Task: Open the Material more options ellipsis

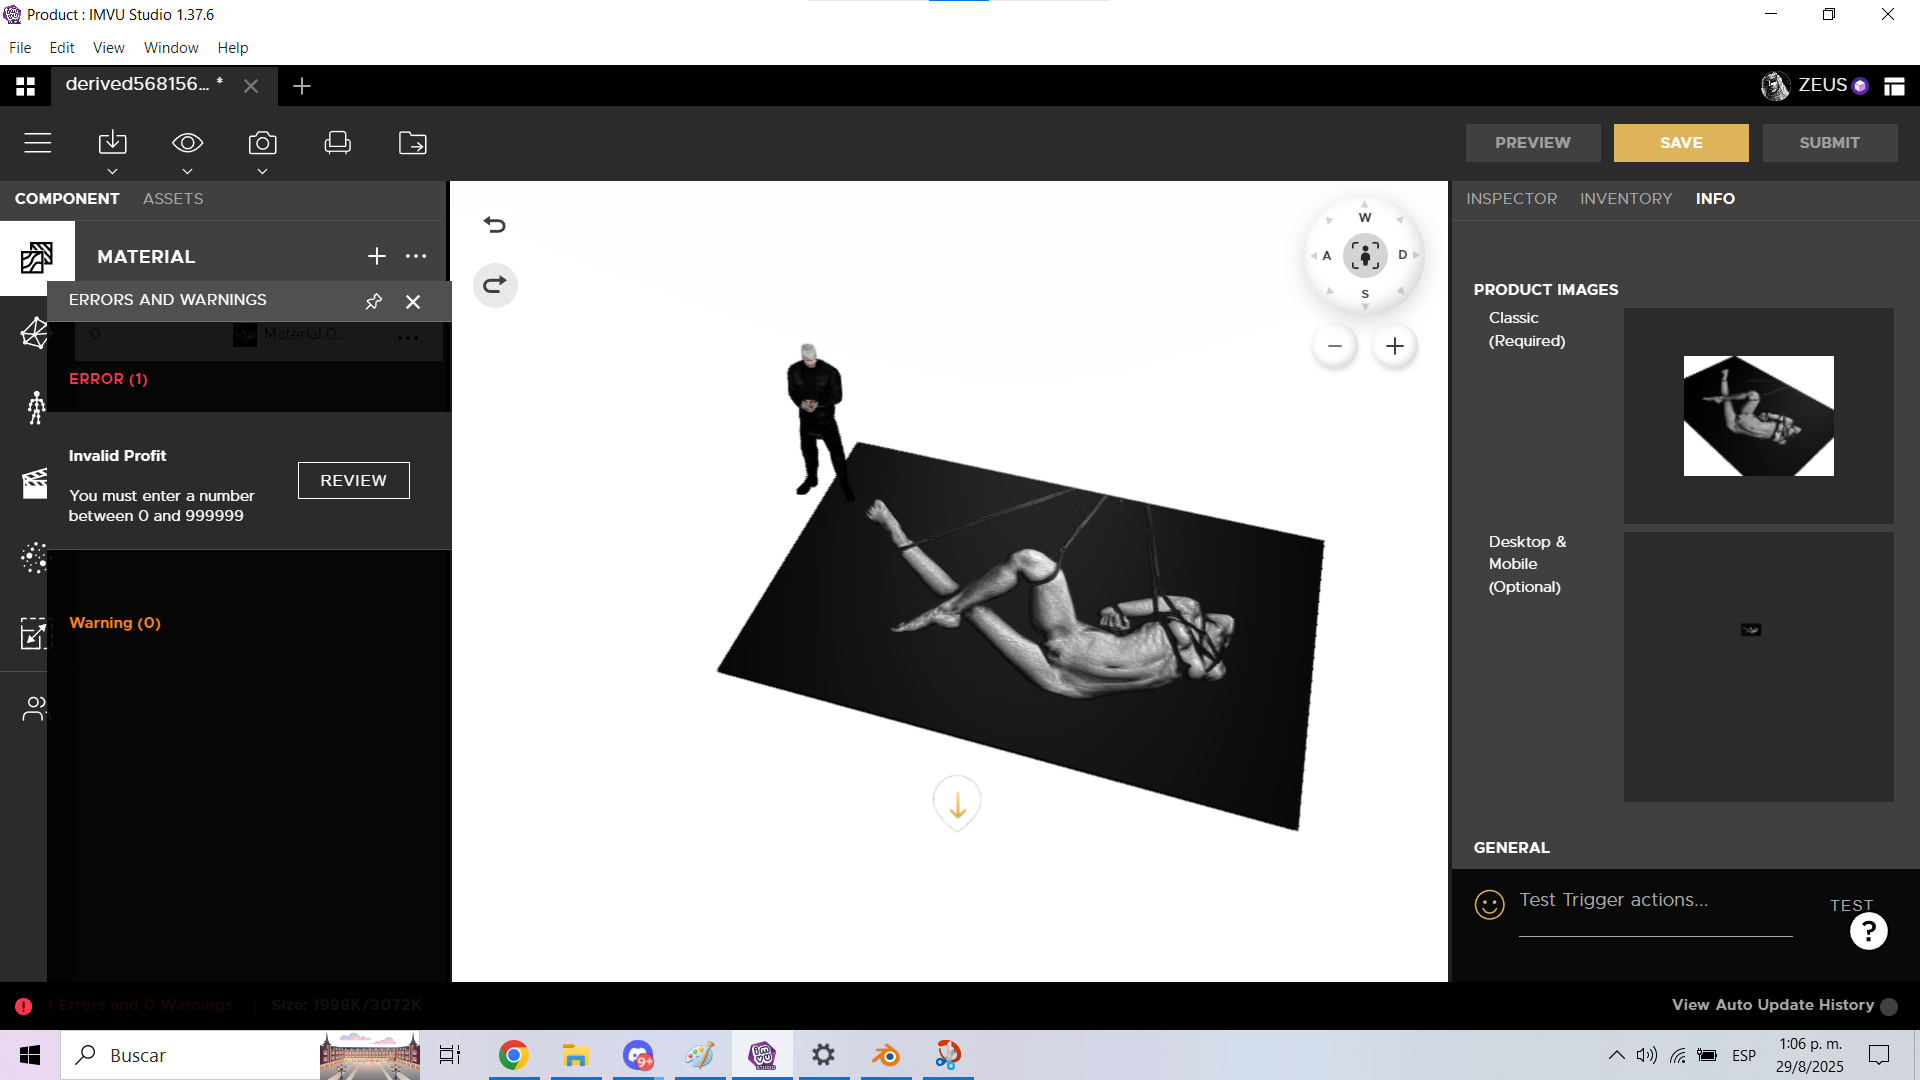Action: [416, 257]
